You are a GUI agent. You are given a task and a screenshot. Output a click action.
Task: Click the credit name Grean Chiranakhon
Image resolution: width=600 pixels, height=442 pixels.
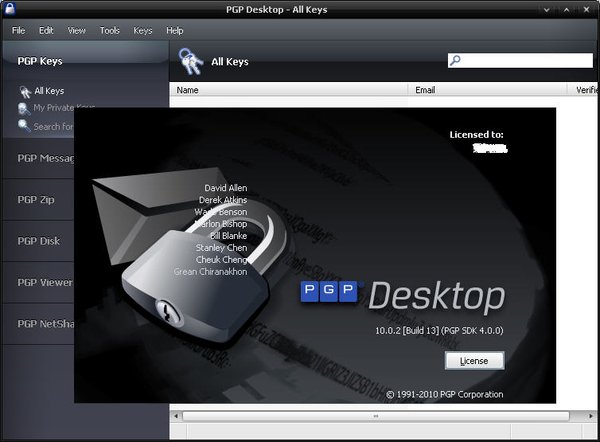(210, 271)
